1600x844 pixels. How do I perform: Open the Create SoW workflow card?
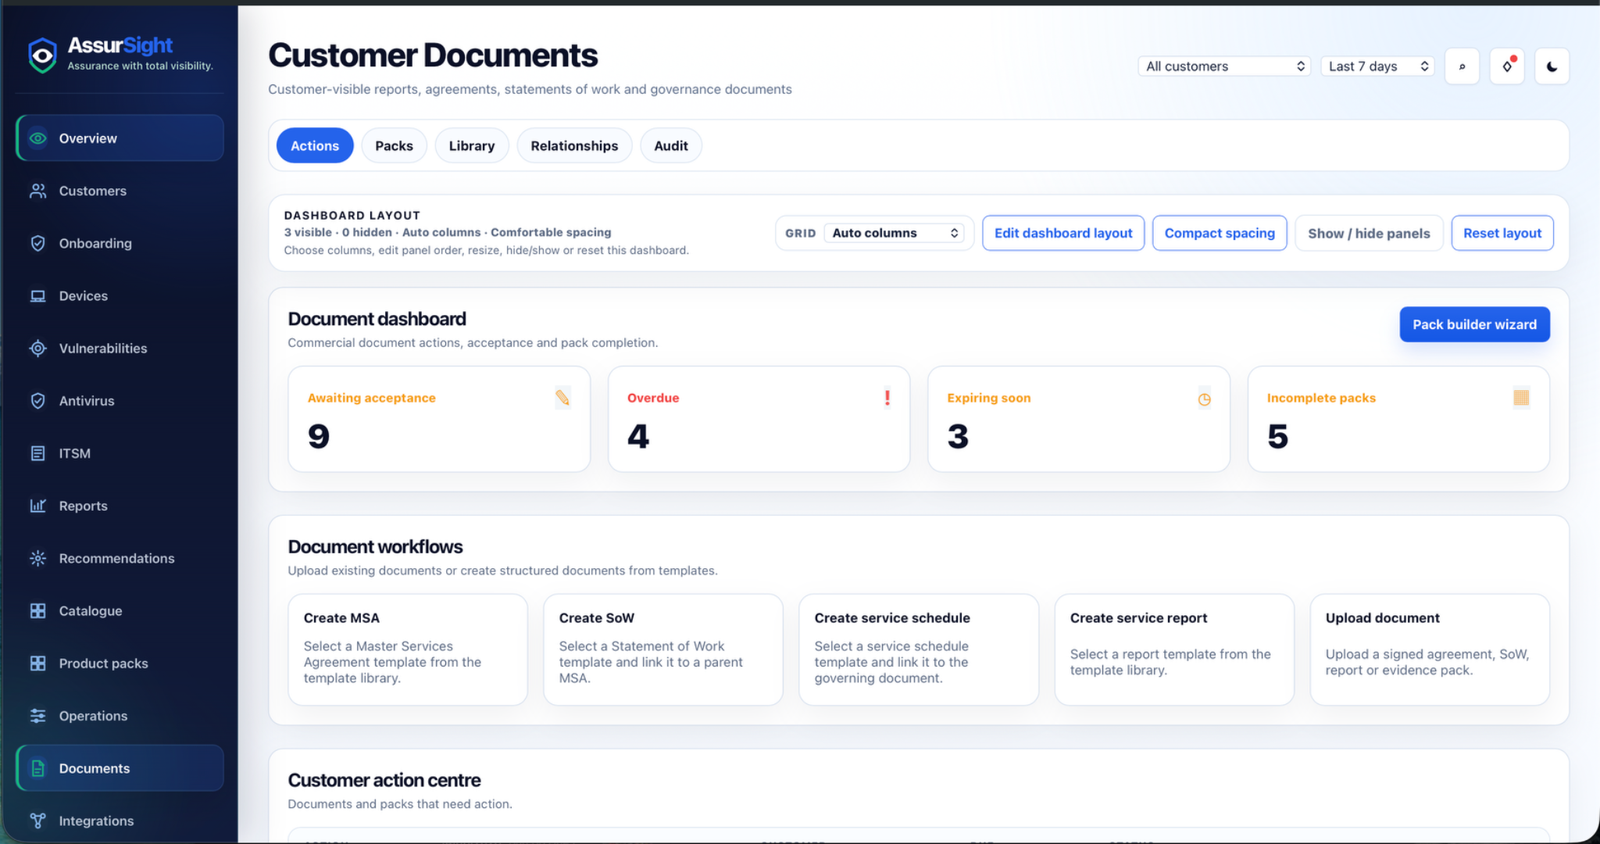click(x=663, y=650)
